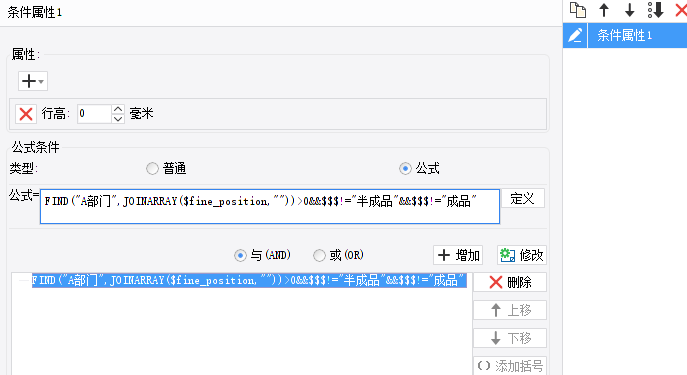Click the copy condition attribute icon

click(577, 10)
